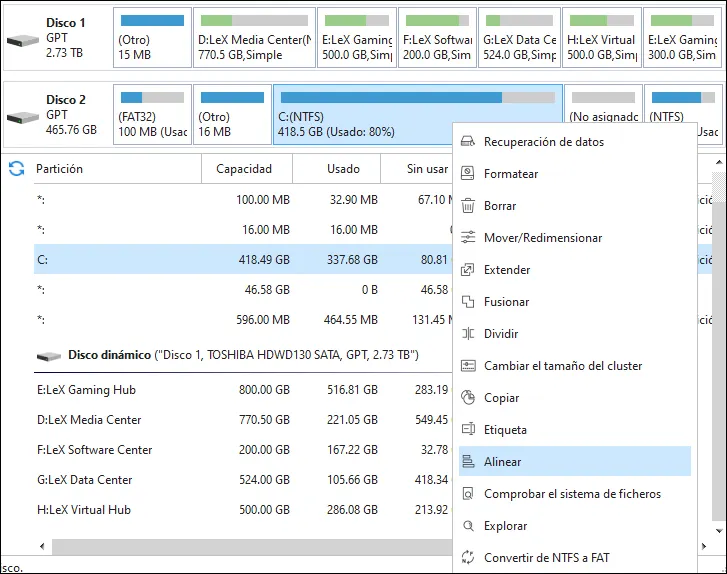The height and width of the screenshot is (574, 727).
Task: Select D:LeX Media Center 770.5 GB block
Action: click(255, 38)
